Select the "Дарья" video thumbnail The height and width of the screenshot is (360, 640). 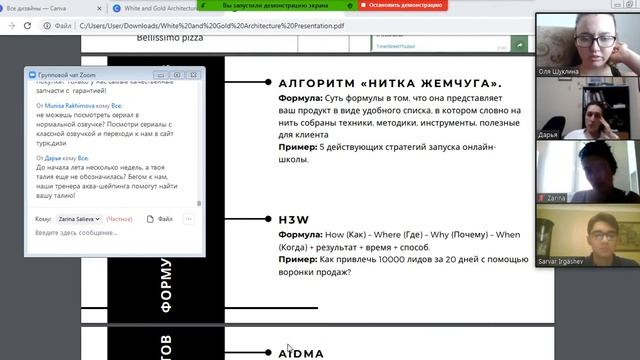pyautogui.click(x=588, y=109)
